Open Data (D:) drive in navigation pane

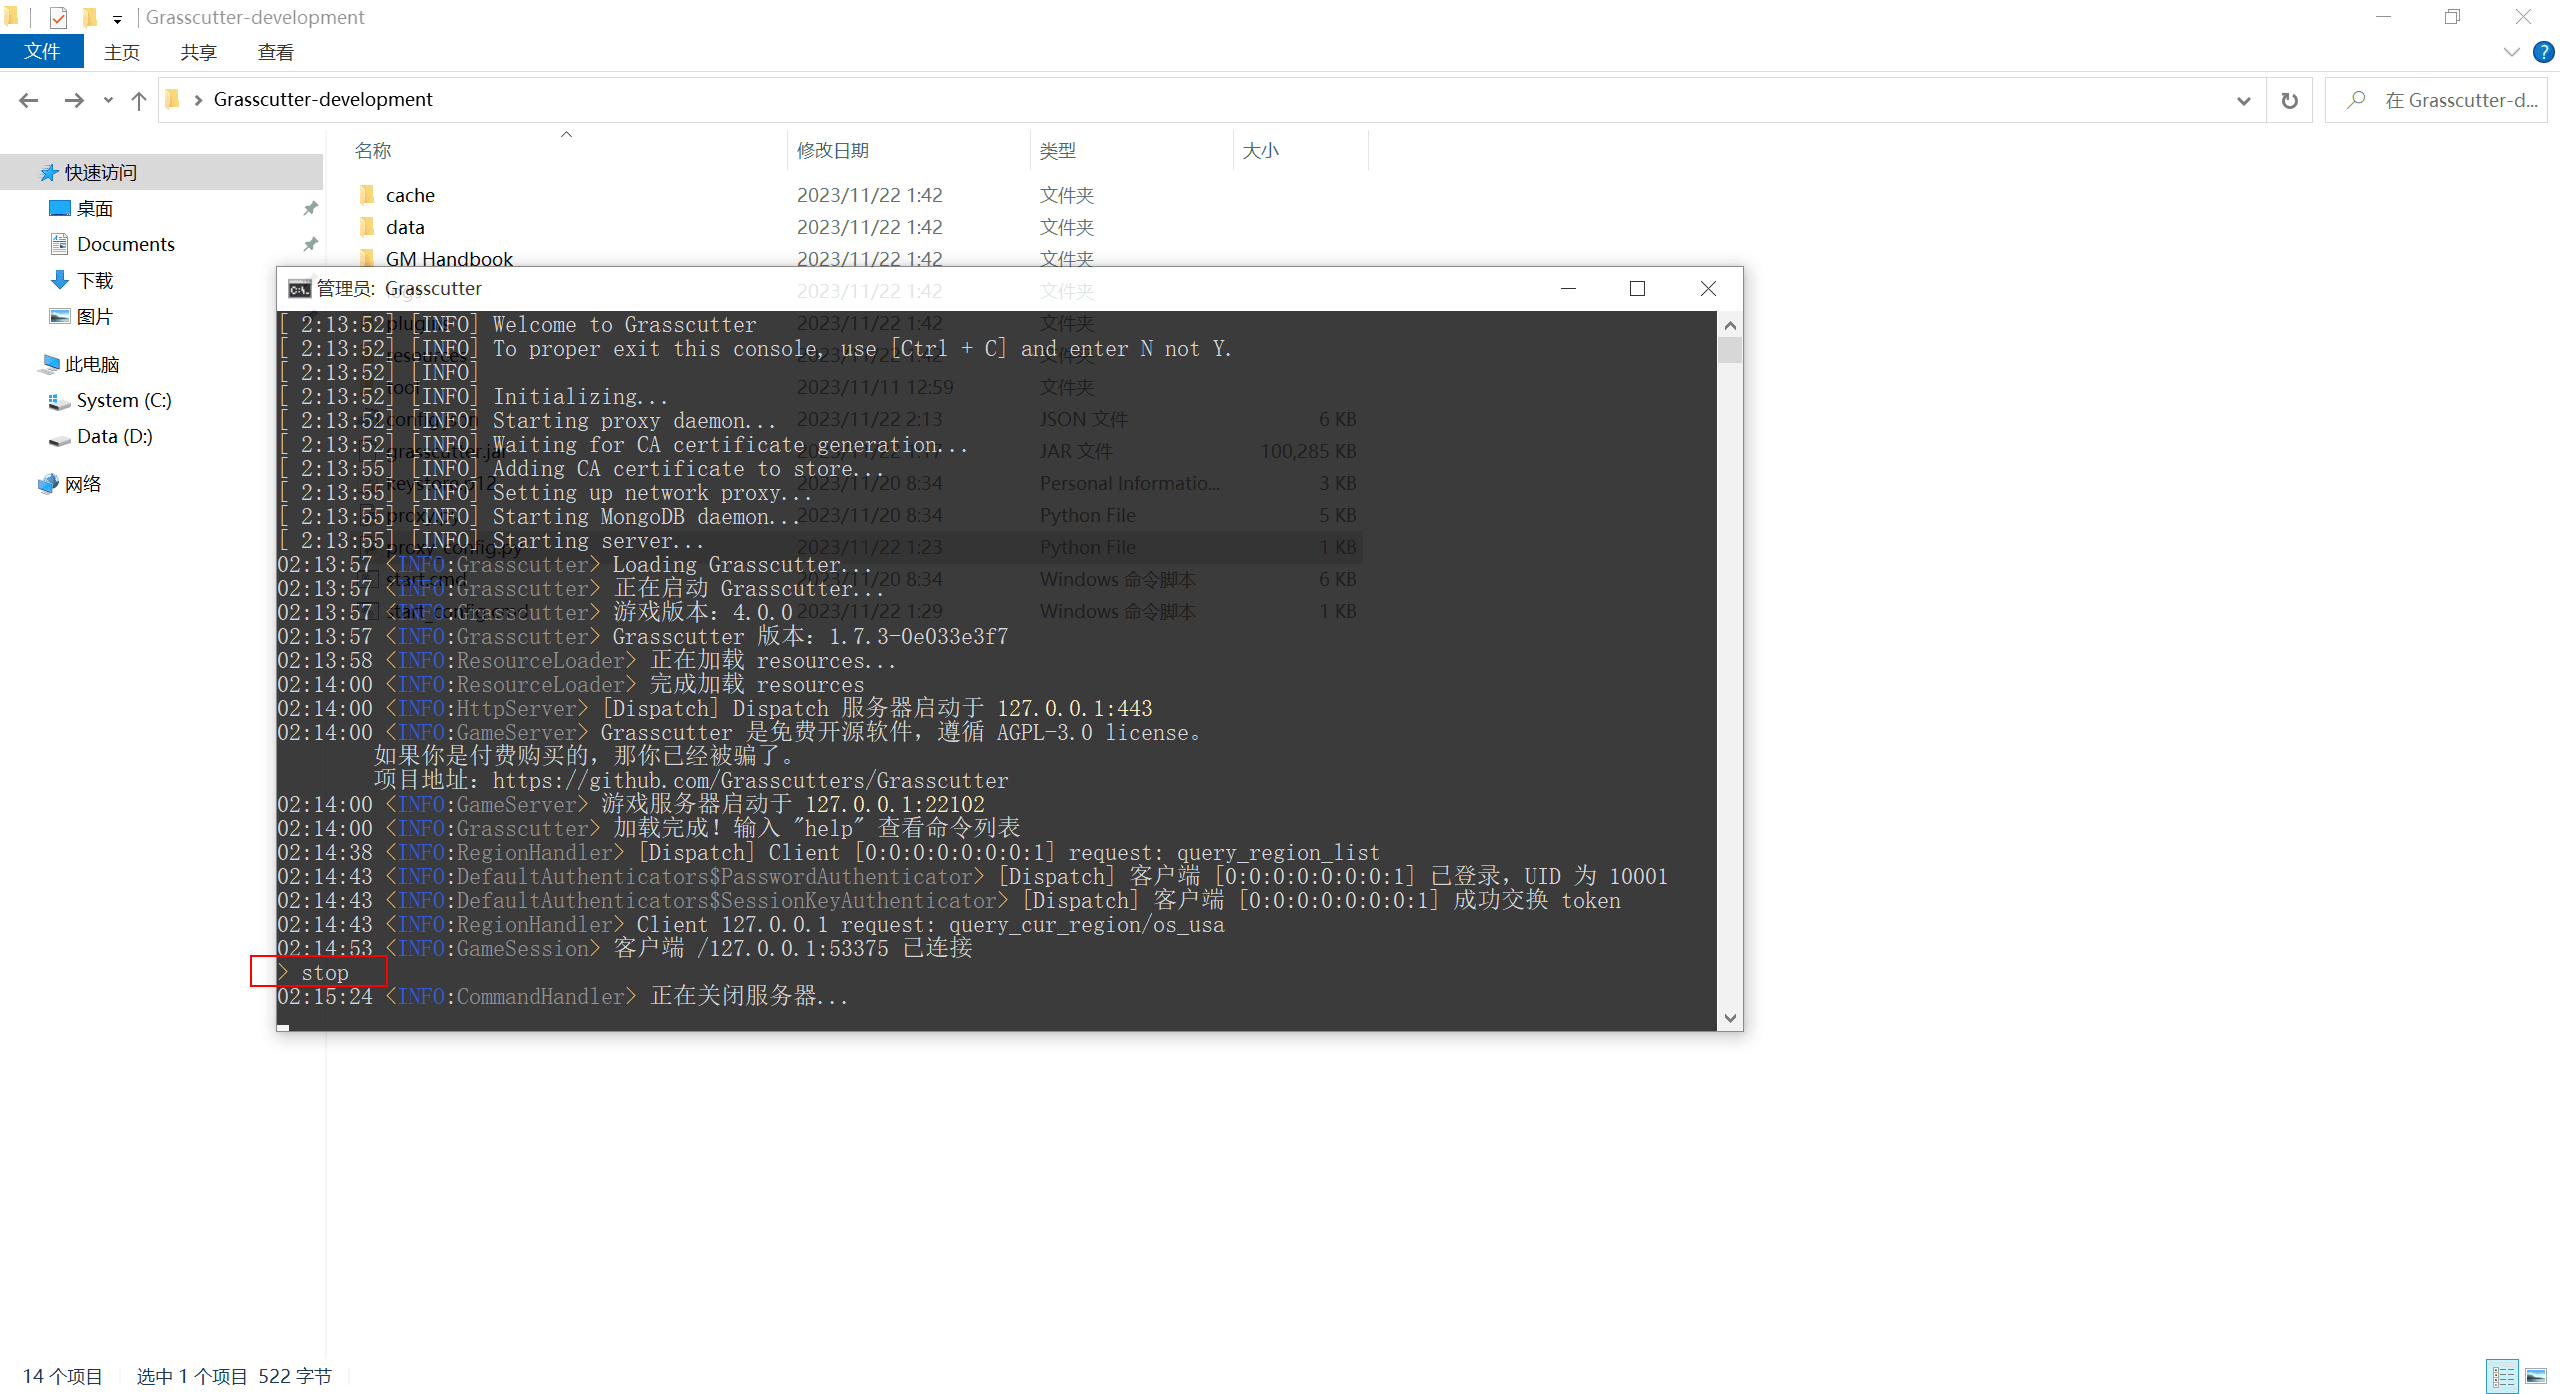115,436
